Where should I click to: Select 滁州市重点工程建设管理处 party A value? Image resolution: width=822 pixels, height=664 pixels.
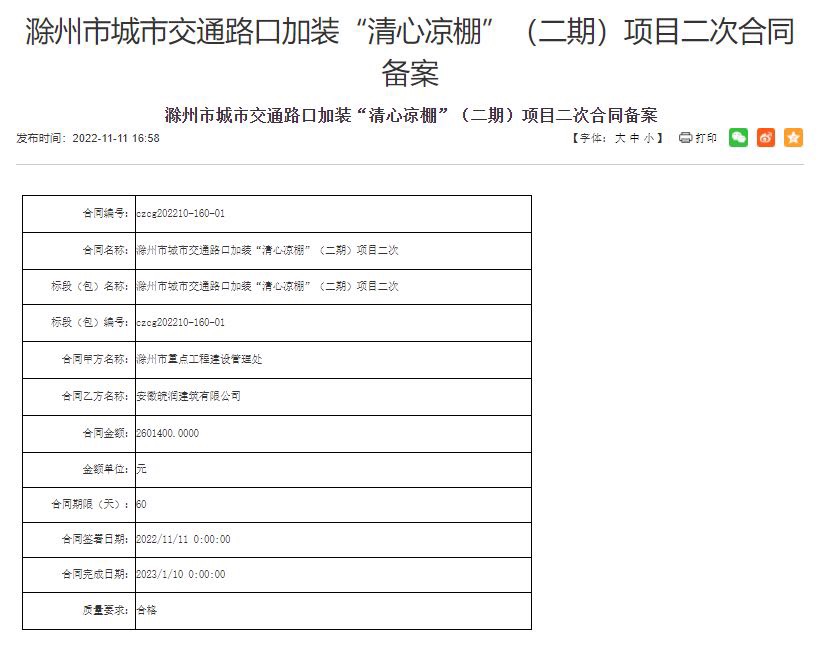tap(199, 360)
